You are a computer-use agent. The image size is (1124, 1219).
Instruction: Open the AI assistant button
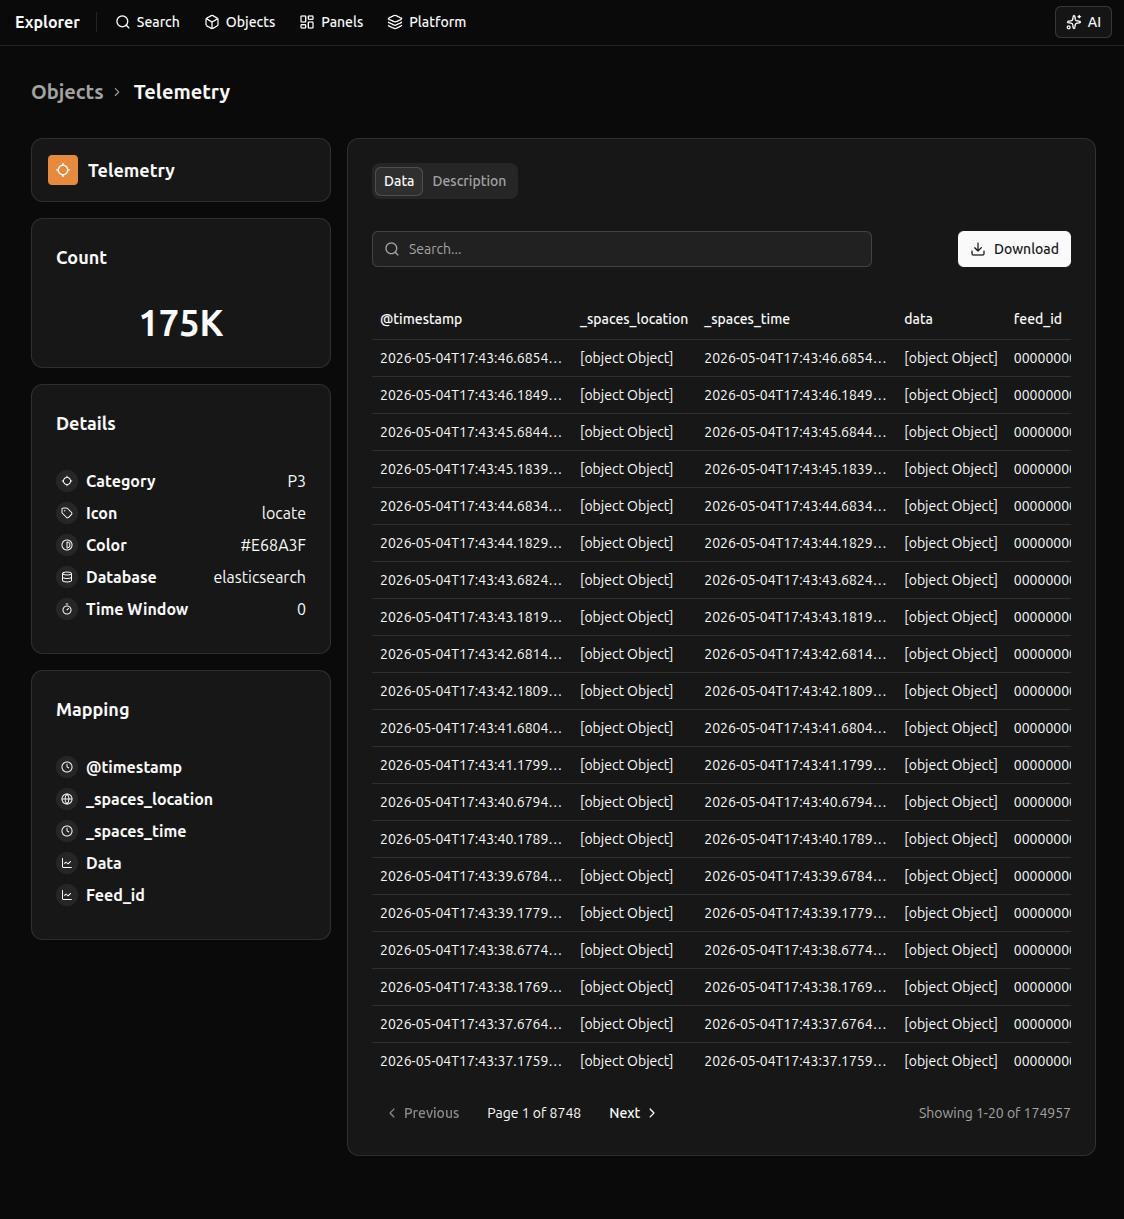[1083, 22]
